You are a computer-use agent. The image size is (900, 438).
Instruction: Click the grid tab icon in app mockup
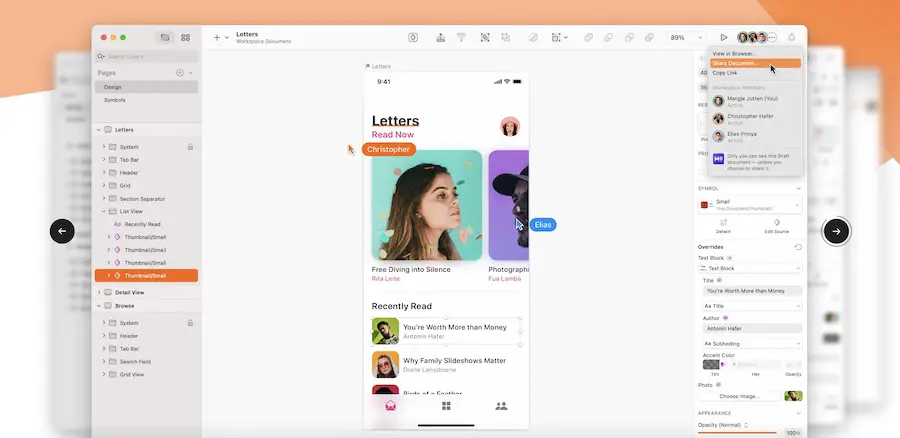pos(446,406)
